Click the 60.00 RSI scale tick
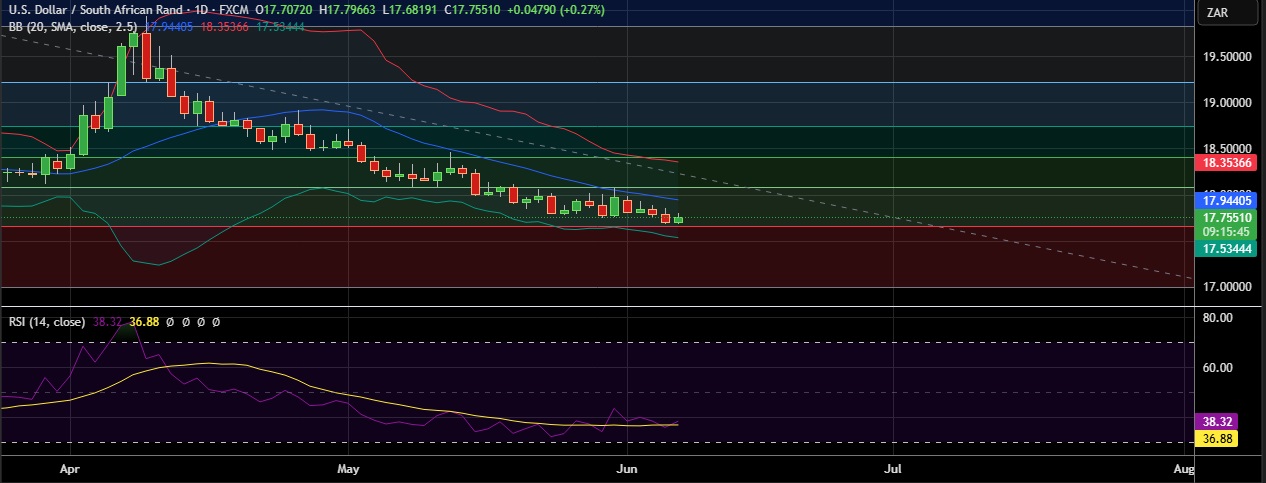The width and height of the screenshot is (1266, 483). pyautogui.click(x=1218, y=368)
